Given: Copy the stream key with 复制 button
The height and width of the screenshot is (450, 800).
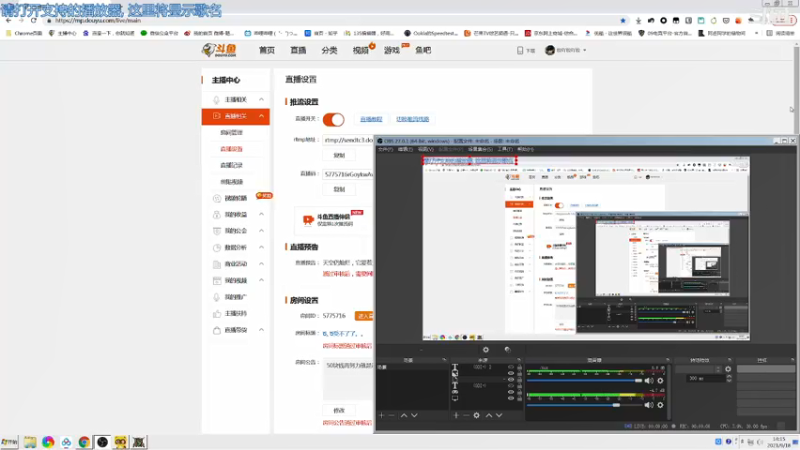Looking at the screenshot, I should coord(339,189).
